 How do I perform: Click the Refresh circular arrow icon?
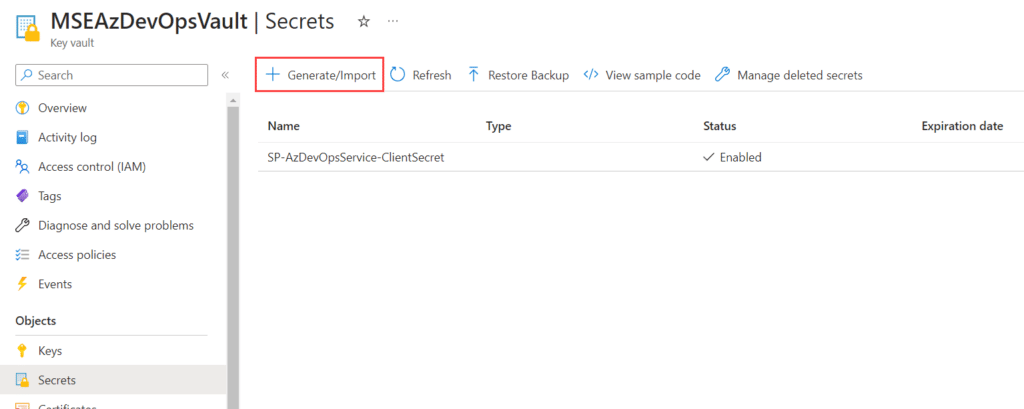[398, 74]
